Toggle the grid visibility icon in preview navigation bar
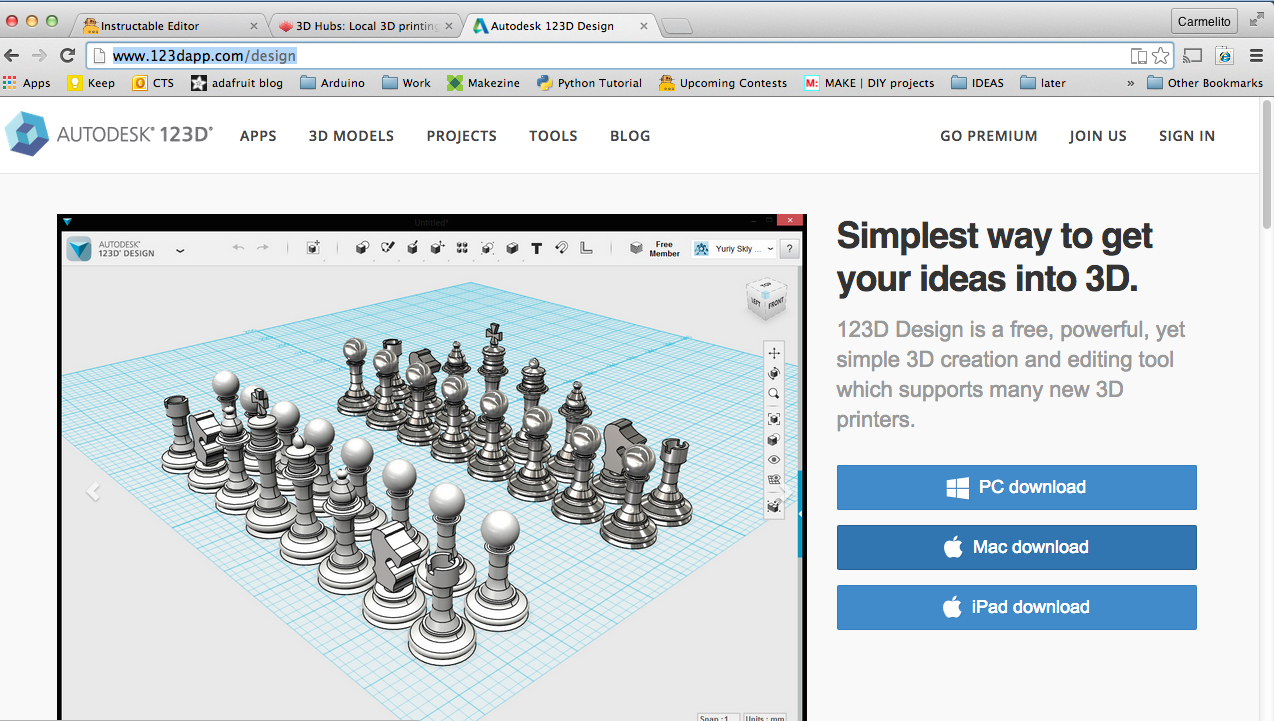The height and width of the screenshot is (721, 1274). (x=774, y=480)
